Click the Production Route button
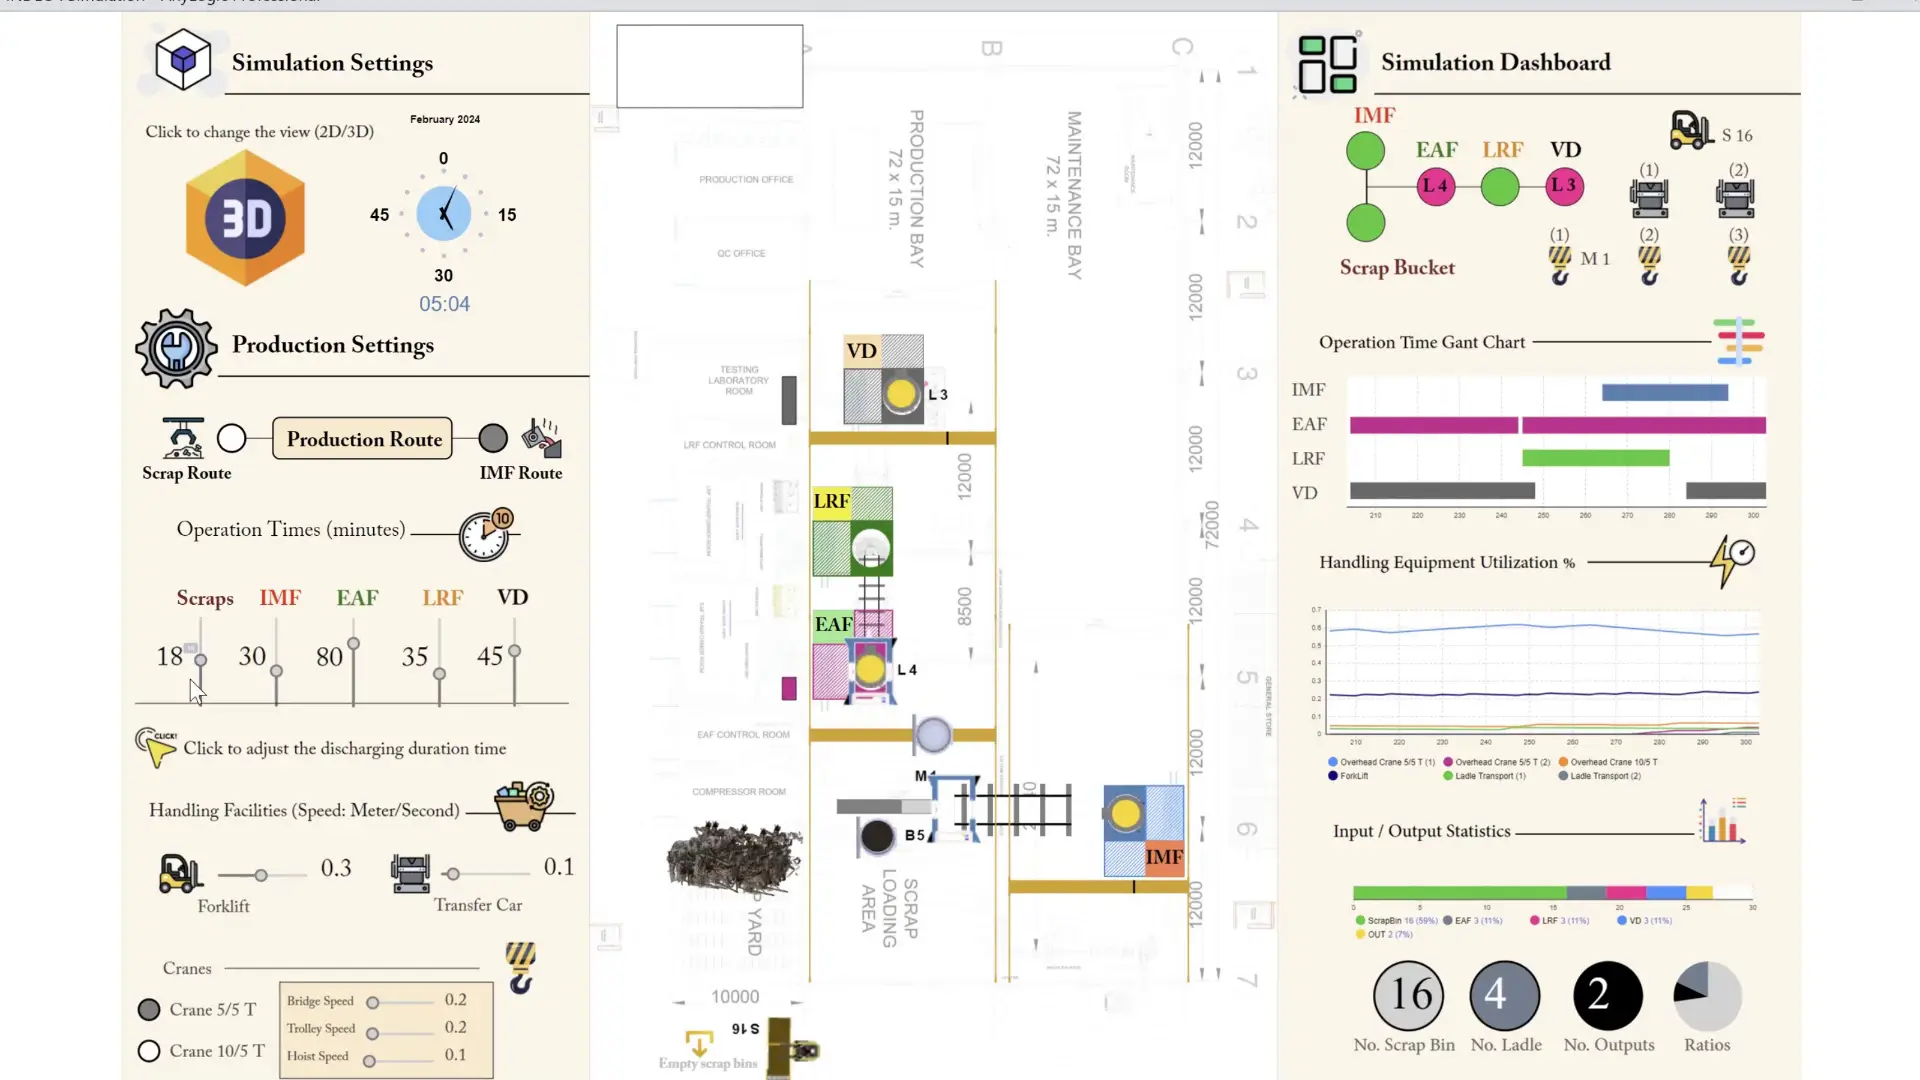 (x=363, y=439)
